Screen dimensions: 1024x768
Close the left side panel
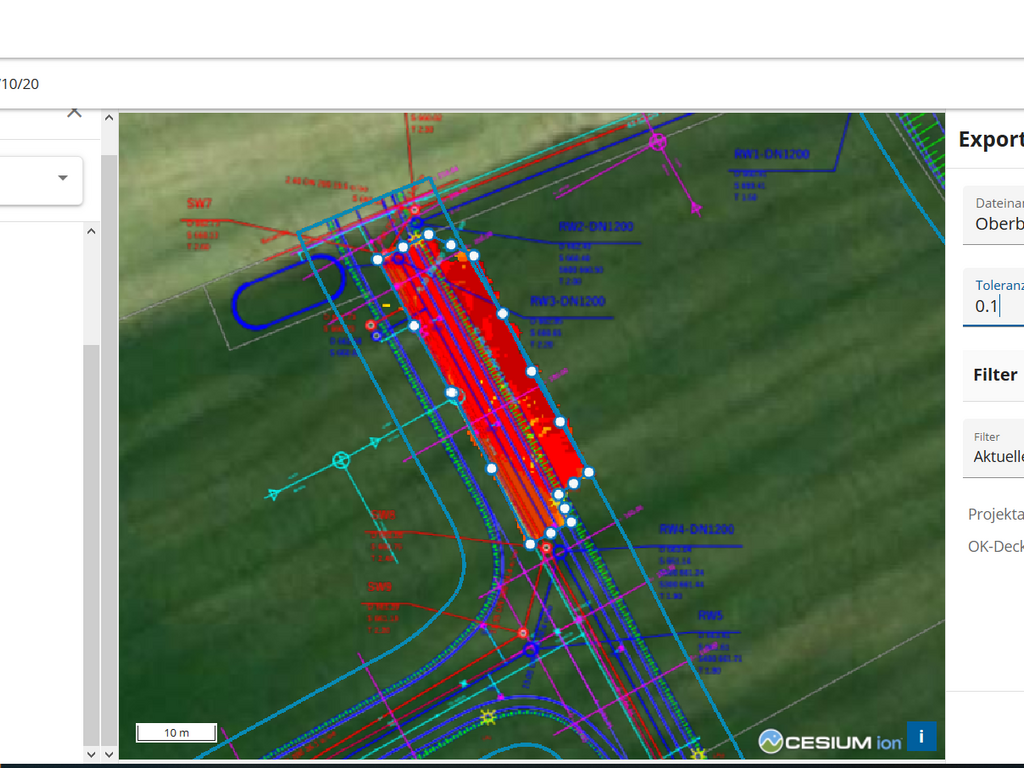(74, 114)
